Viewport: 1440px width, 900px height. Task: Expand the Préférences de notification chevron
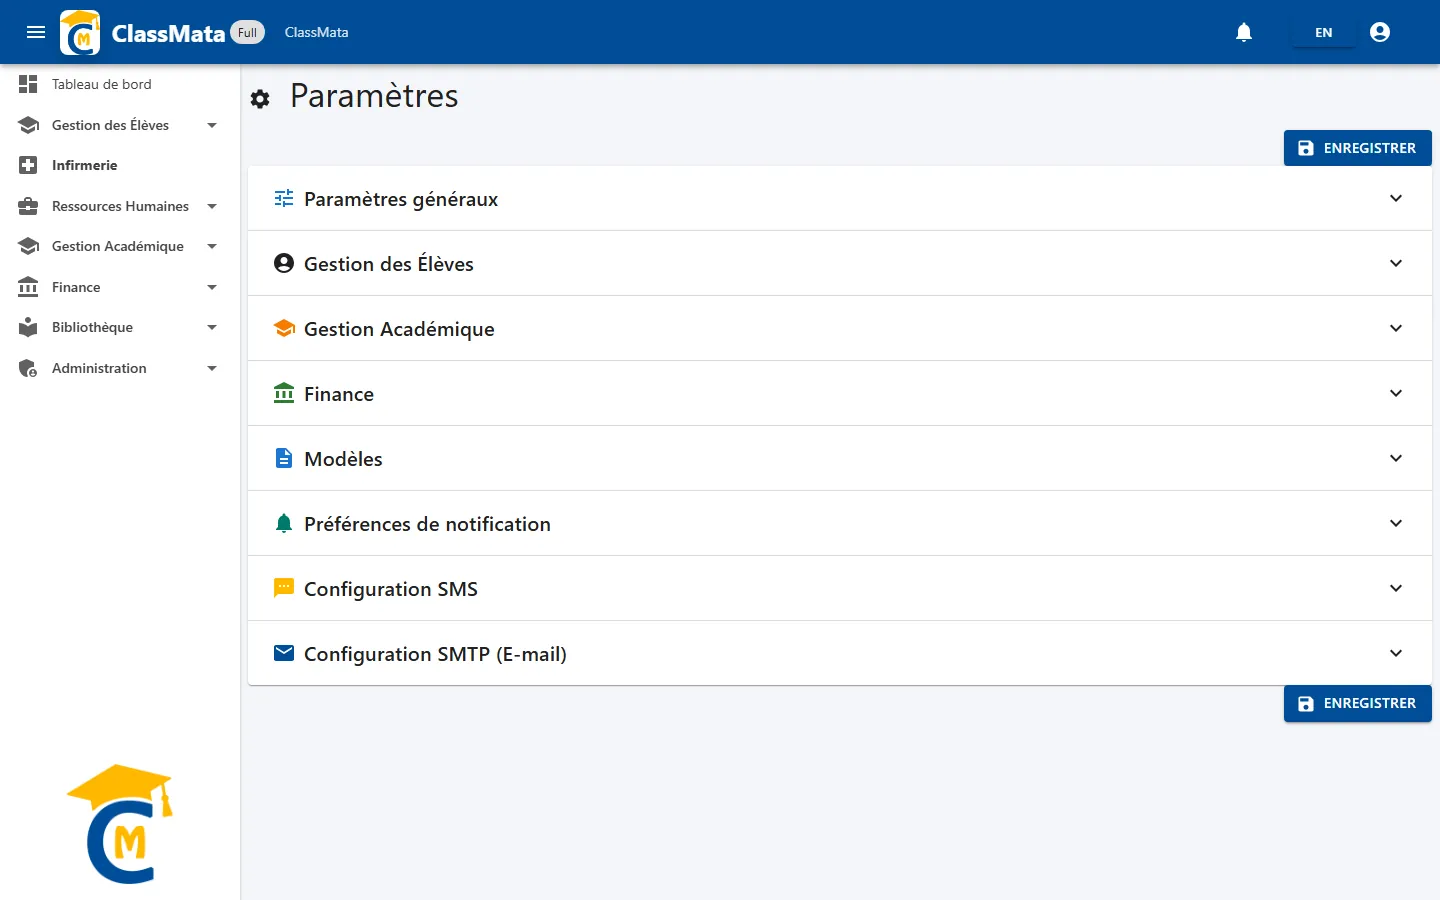pos(1396,523)
